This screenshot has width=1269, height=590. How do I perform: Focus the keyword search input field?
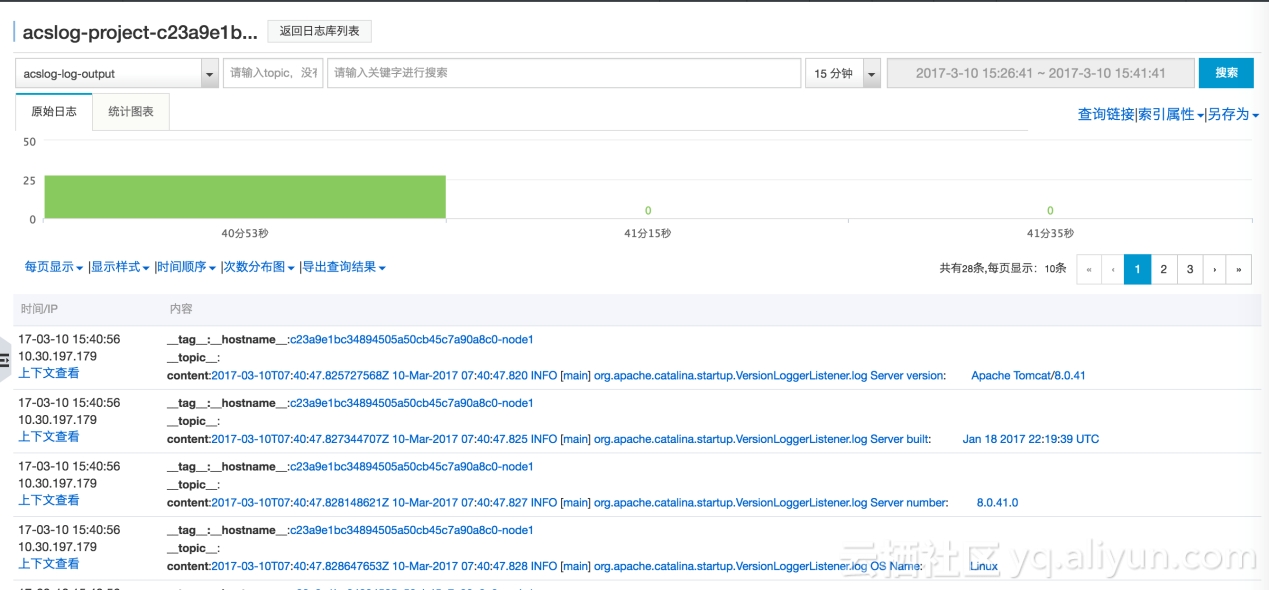563,73
